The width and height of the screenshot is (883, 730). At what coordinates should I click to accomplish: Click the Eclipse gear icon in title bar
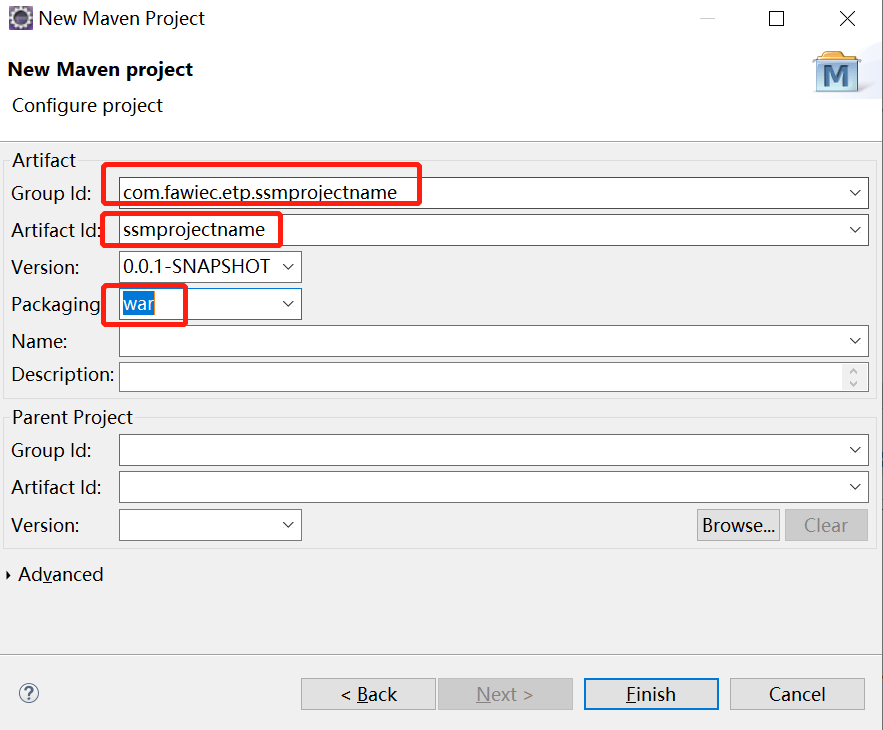tap(21, 18)
